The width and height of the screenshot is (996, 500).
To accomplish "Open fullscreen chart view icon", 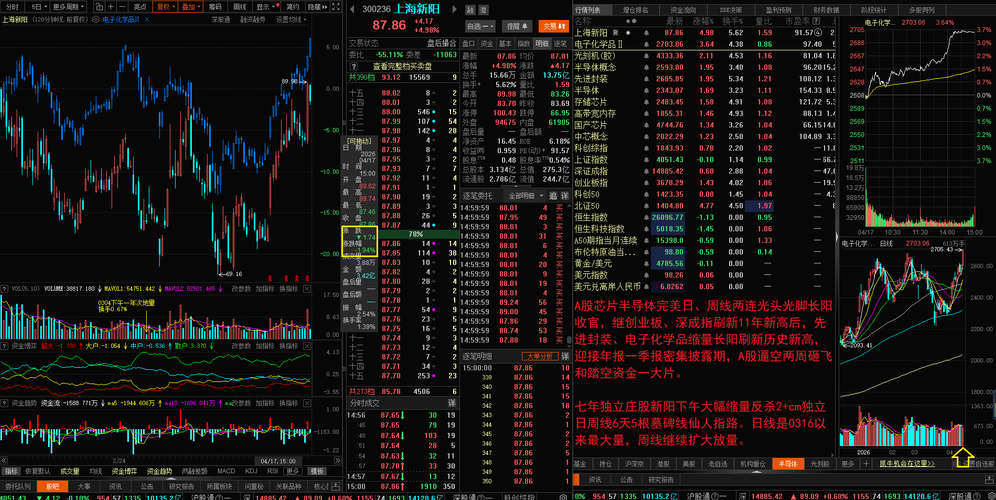I will pyautogui.click(x=335, y=7).
